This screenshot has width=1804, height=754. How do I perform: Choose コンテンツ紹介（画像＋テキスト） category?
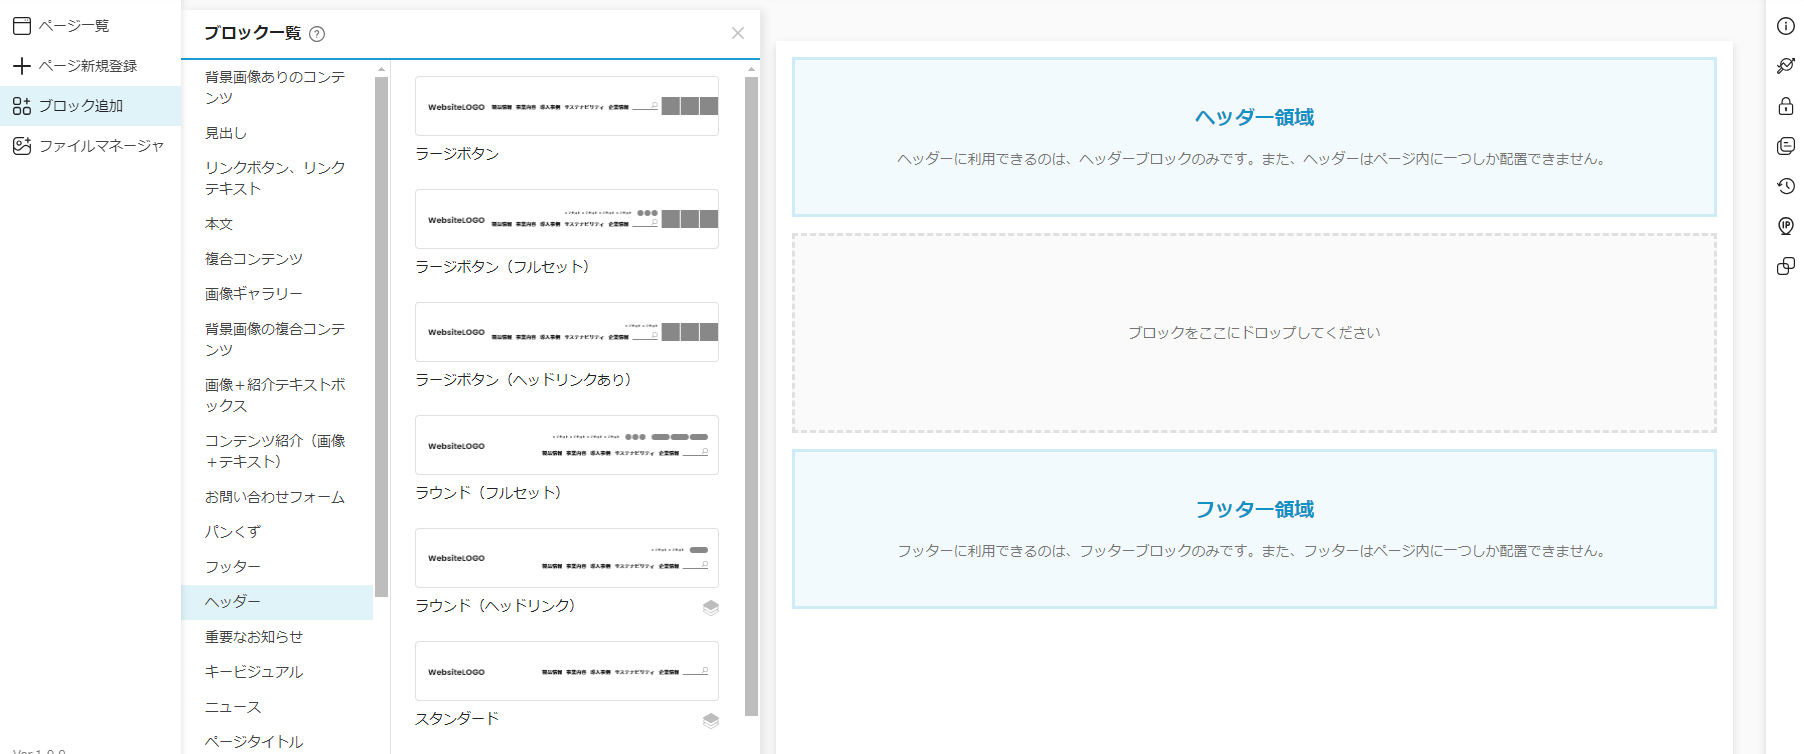coord(277,451)
